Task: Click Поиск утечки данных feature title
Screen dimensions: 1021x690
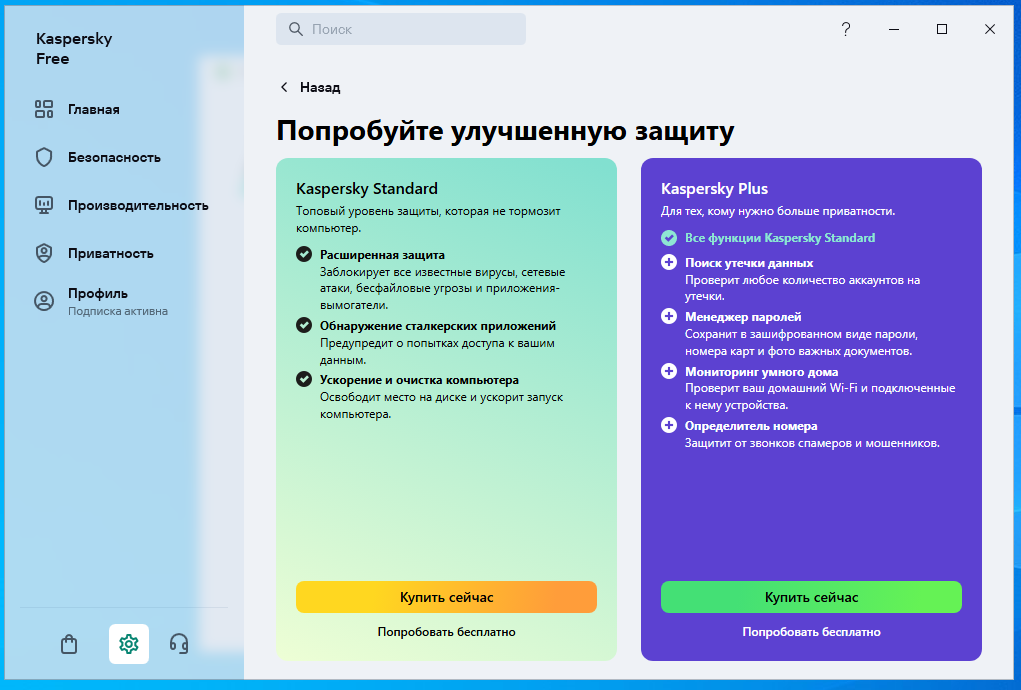Action: (x=749, y=263)
